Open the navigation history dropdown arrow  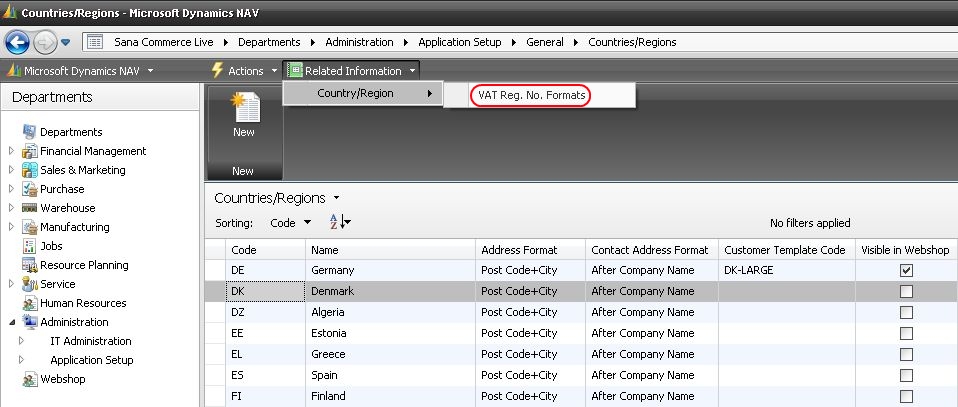click(x=65, y=43)
